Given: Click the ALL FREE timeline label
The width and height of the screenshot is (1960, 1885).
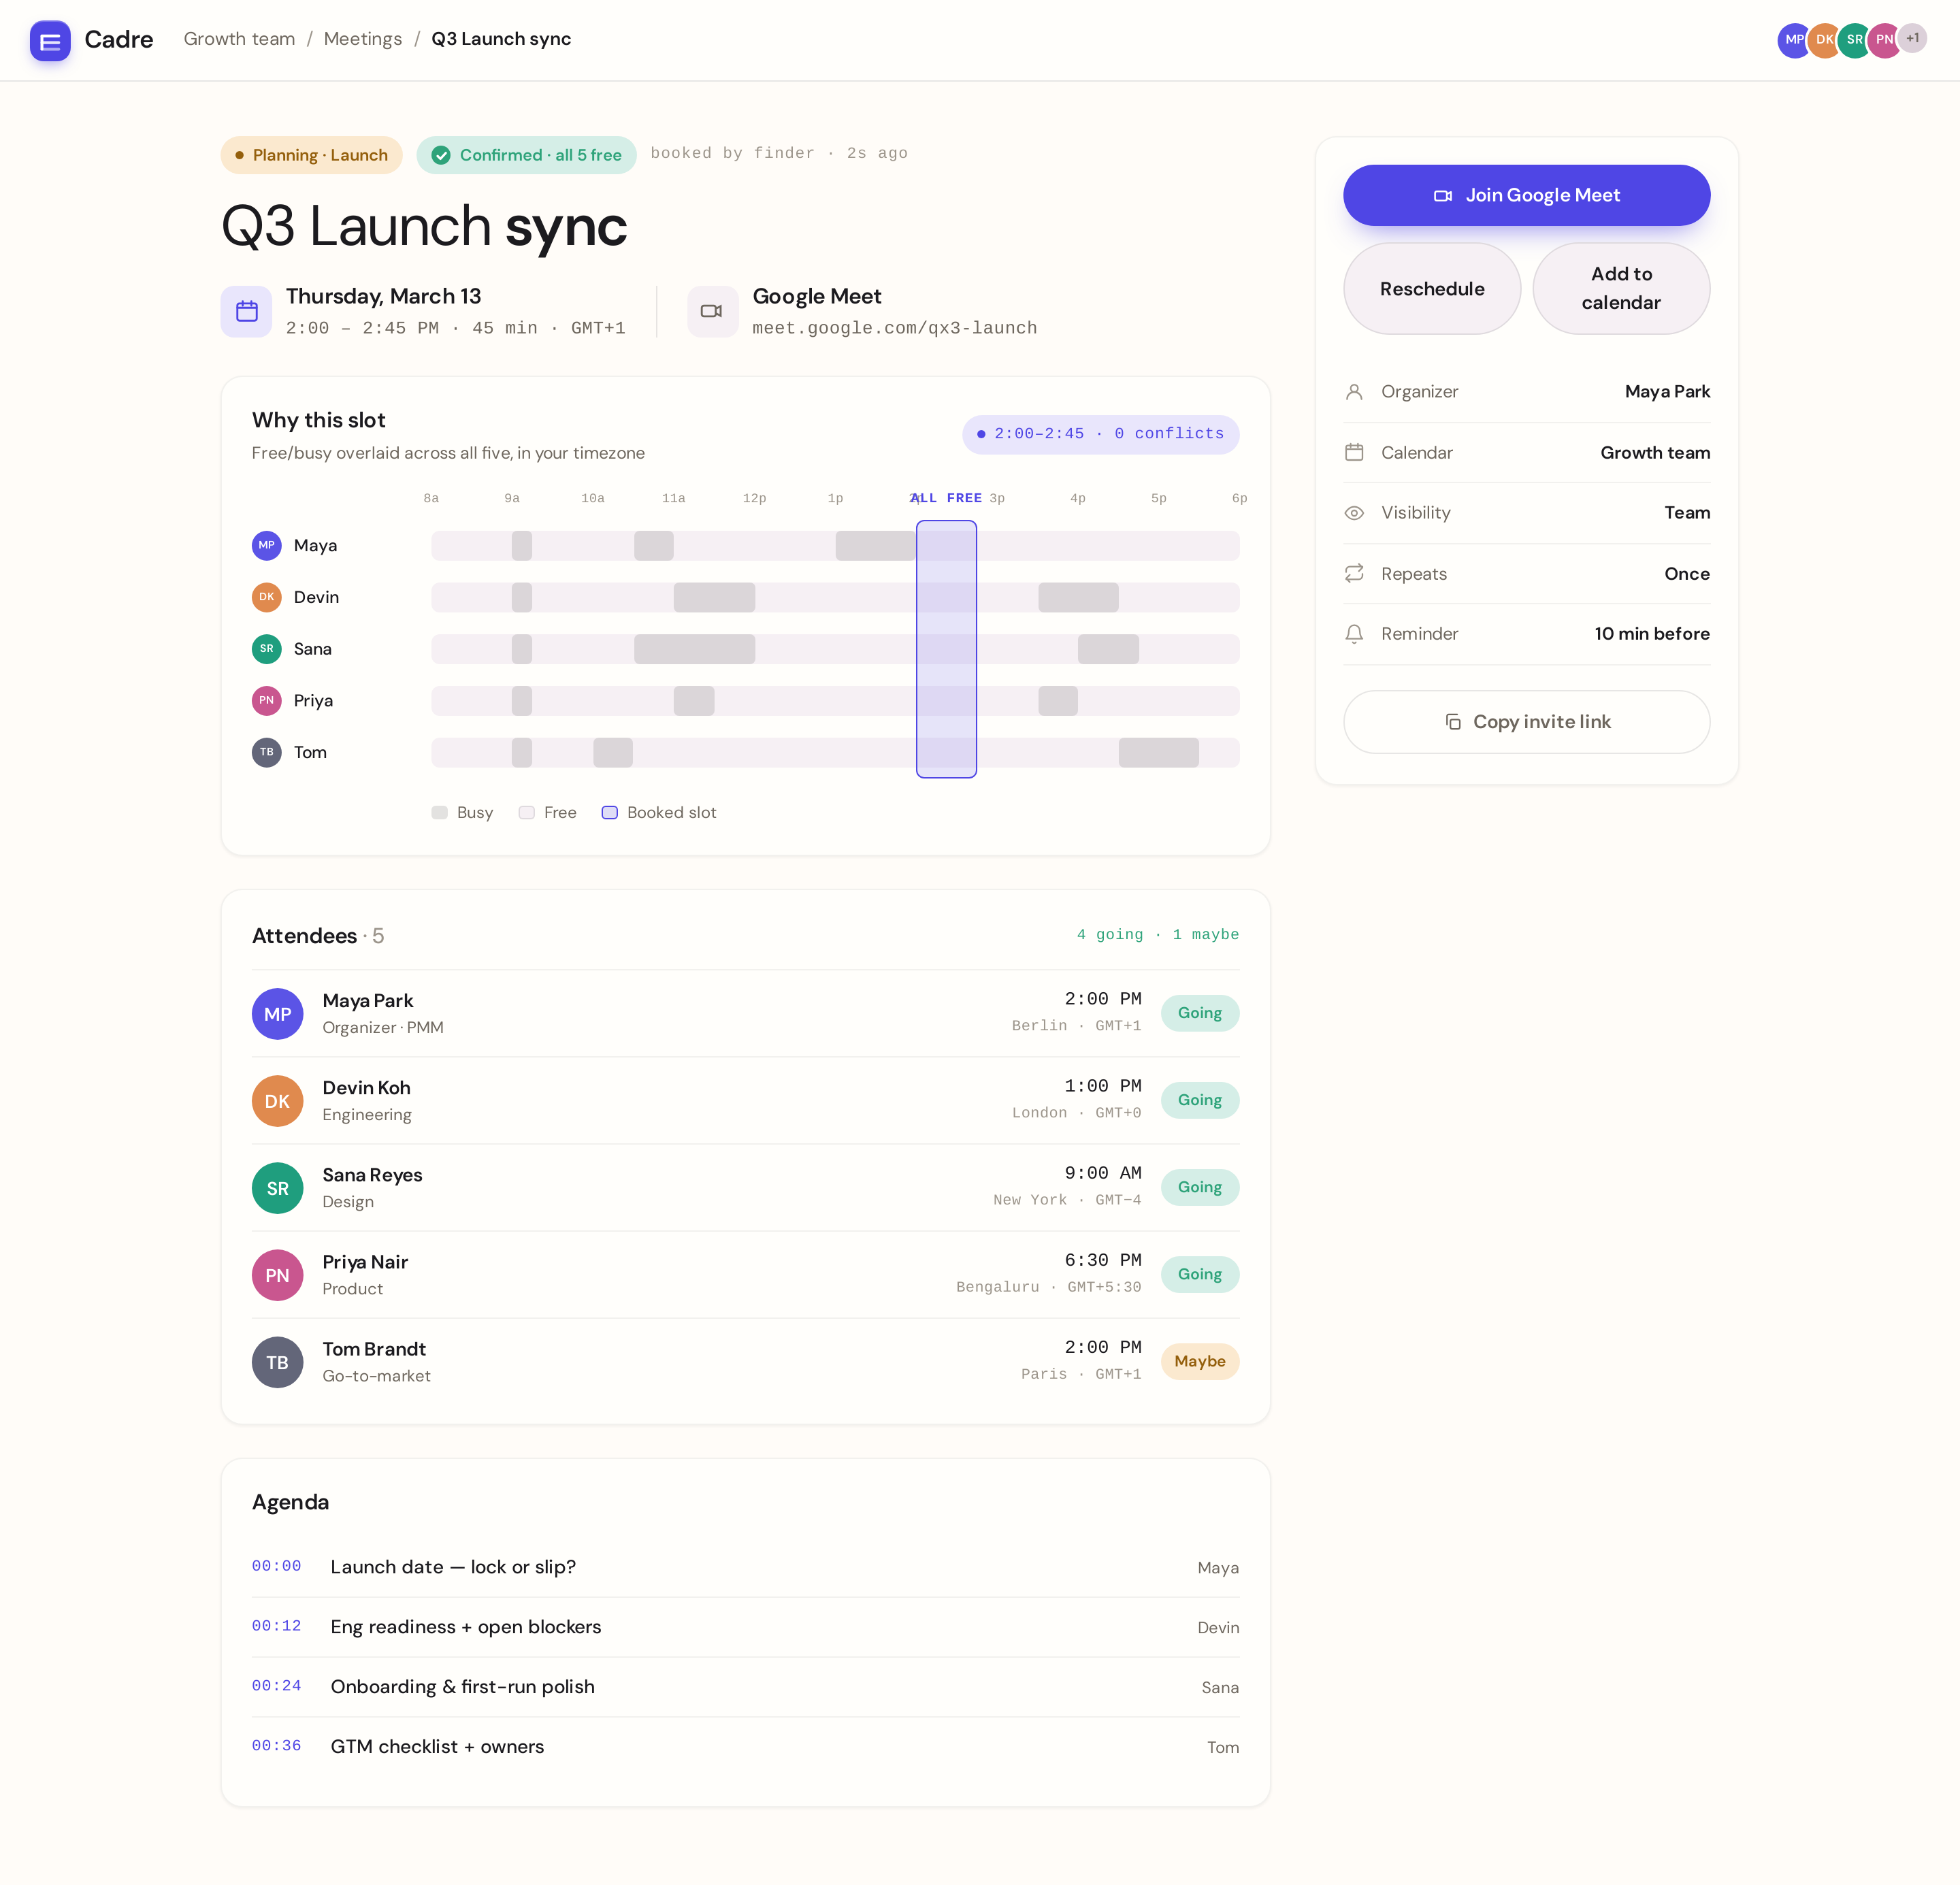Looking at the screenshot, I should pos(946,498).
